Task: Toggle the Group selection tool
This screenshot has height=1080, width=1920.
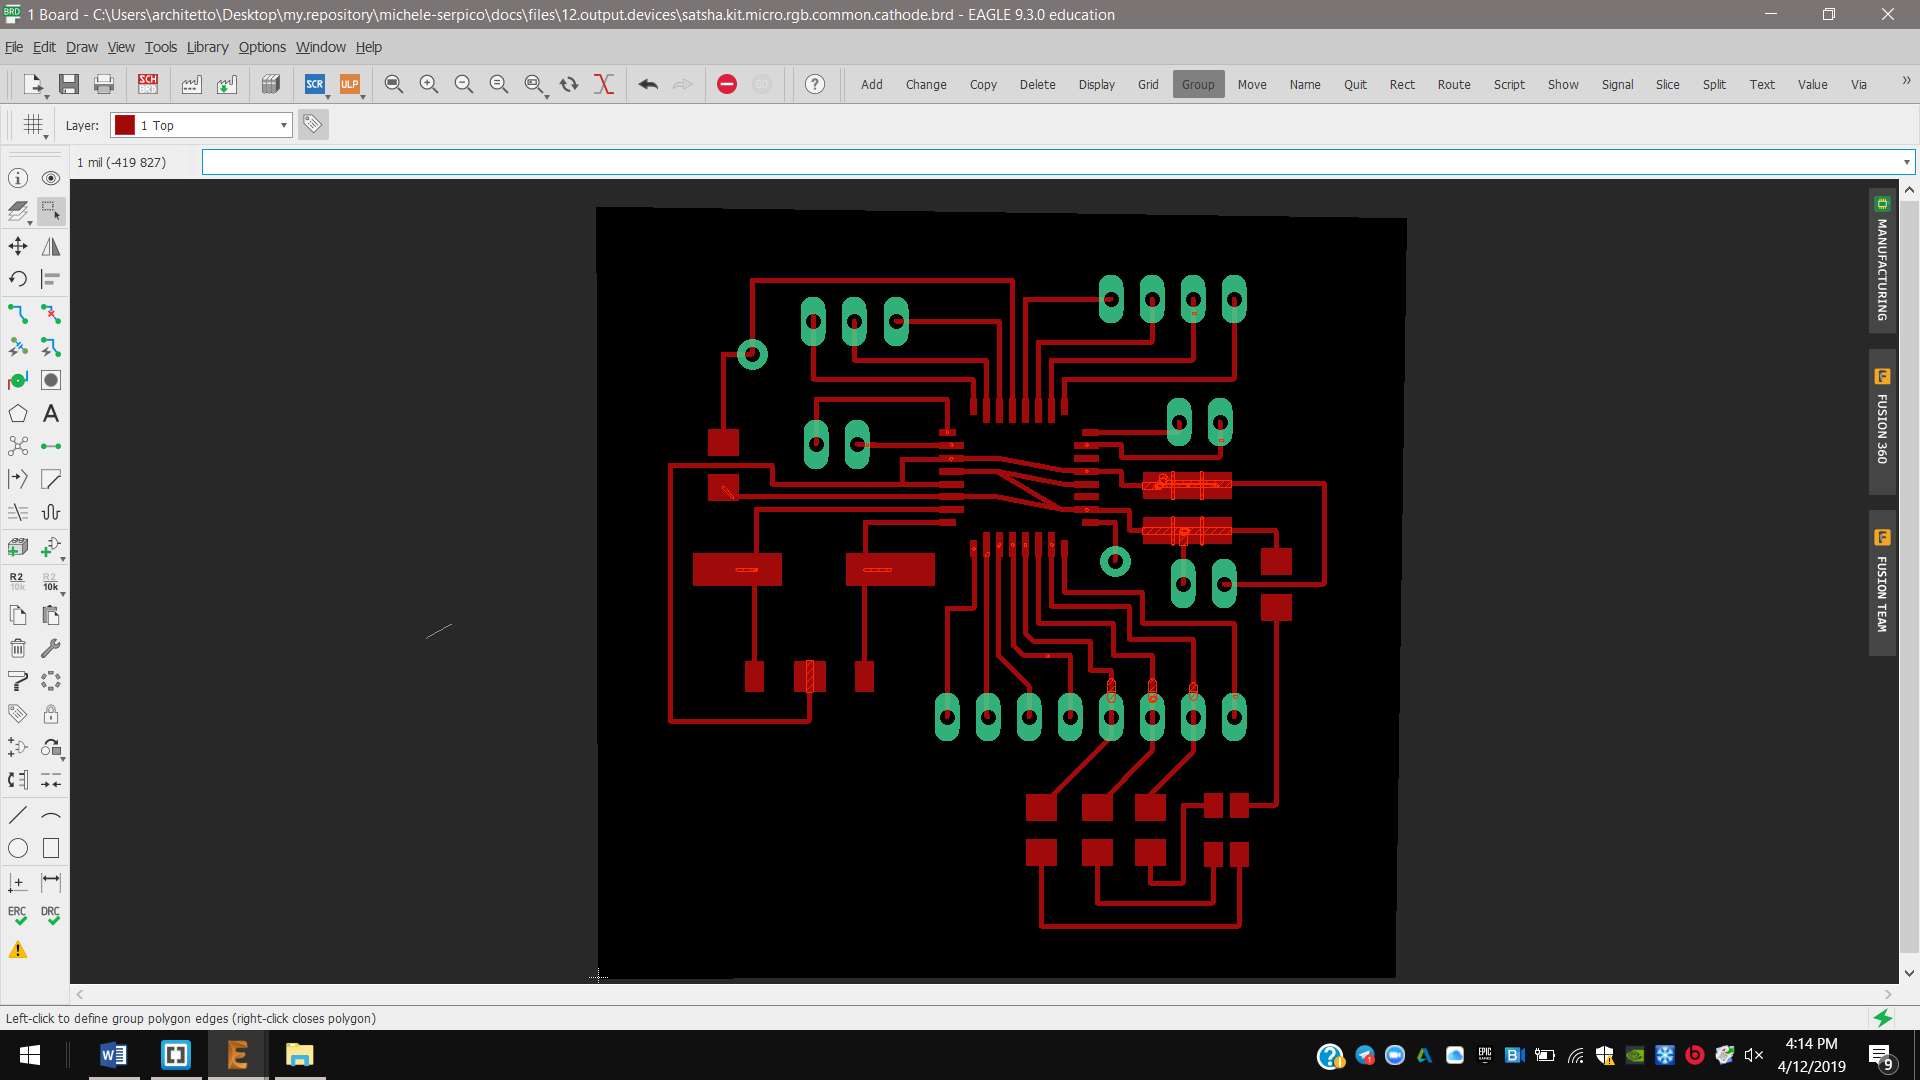Action: click(51, 211)
